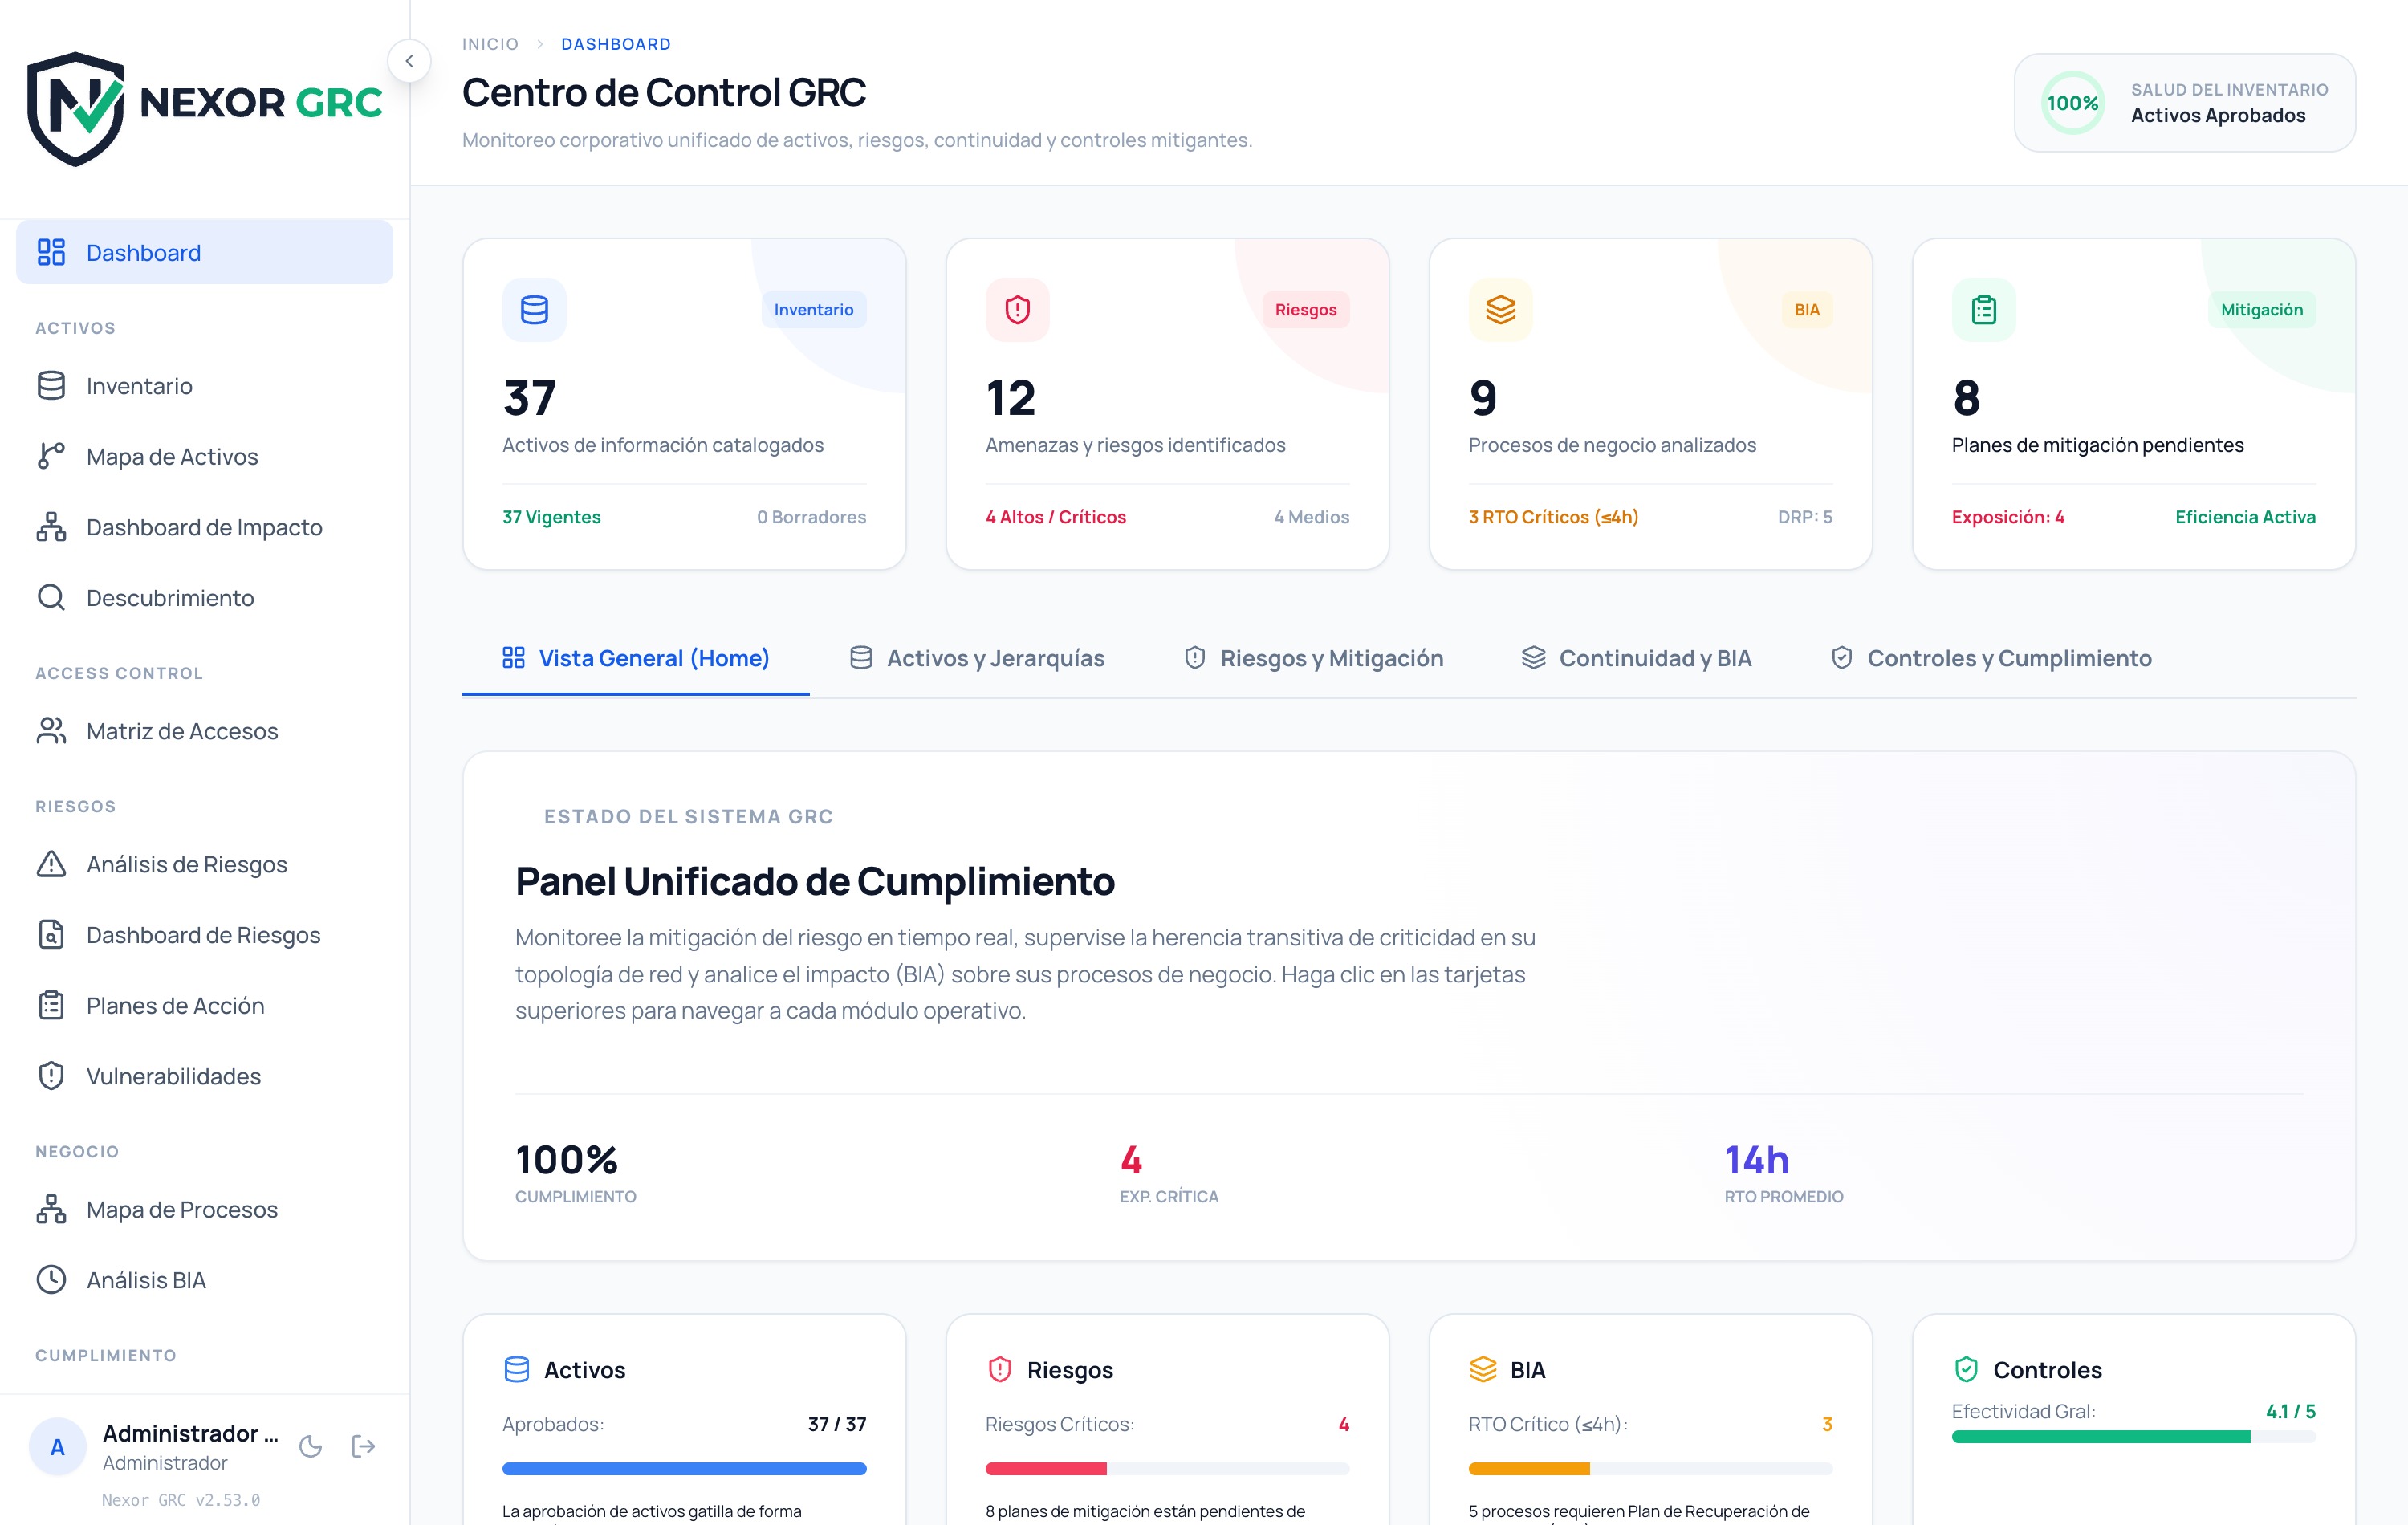Click the 4 Exp. Crítica value

[1131, 1160]
